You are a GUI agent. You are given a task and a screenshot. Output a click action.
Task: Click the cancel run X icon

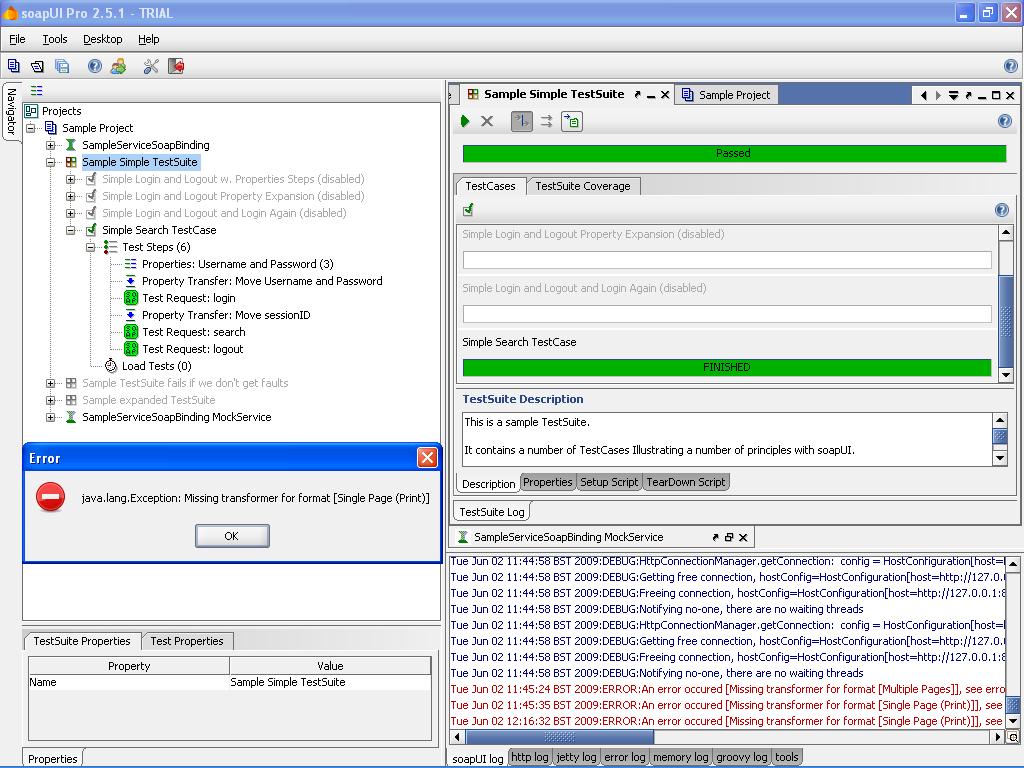[487, 121]
